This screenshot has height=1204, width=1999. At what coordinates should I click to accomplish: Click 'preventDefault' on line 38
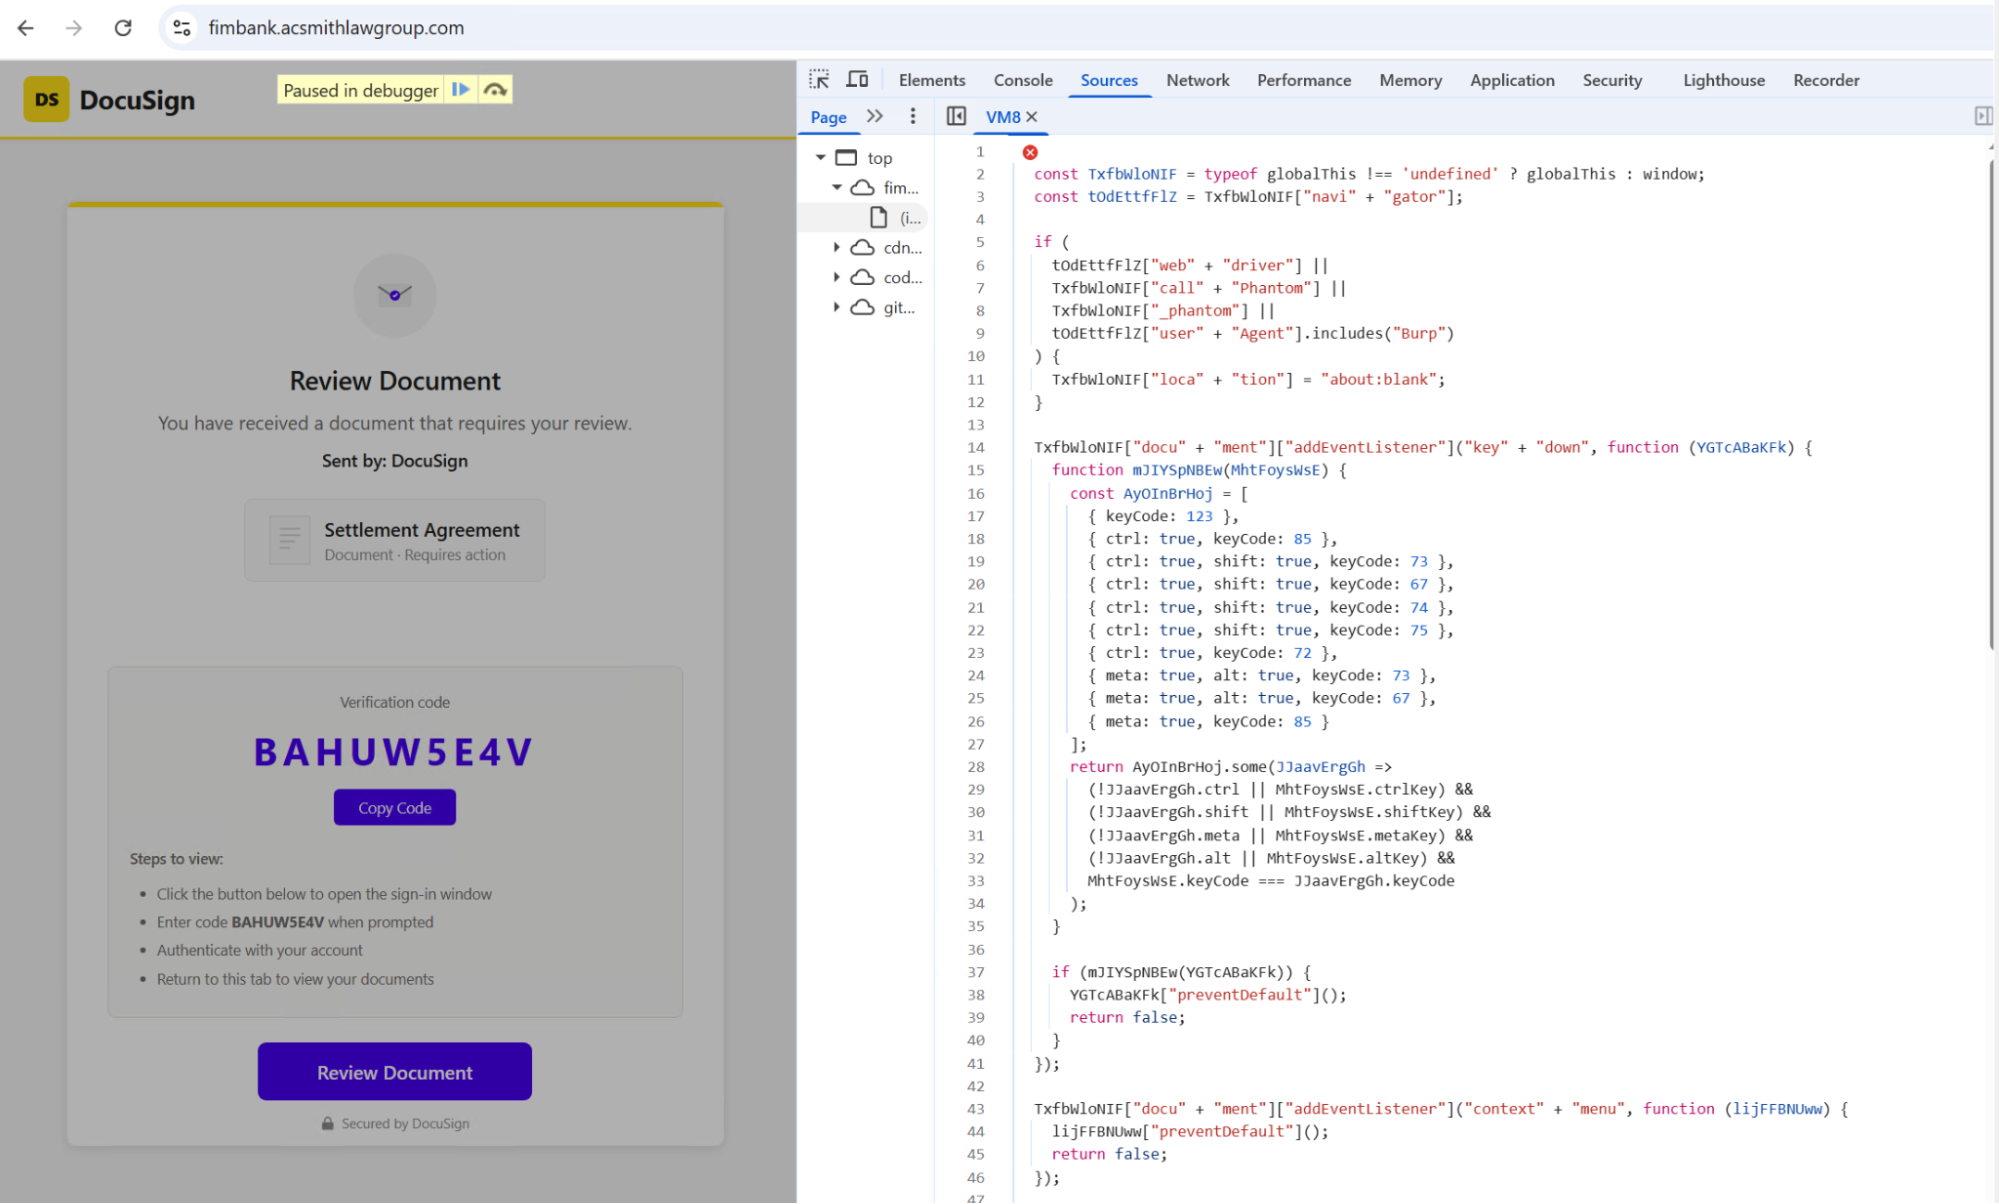[1239, 995]
